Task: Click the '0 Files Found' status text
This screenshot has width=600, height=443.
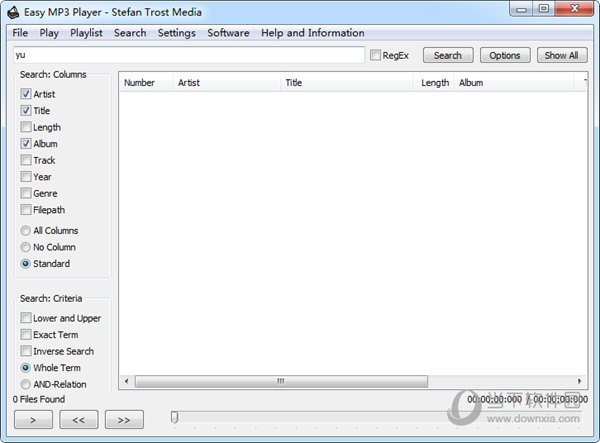Action: click(x=39, y=399)
